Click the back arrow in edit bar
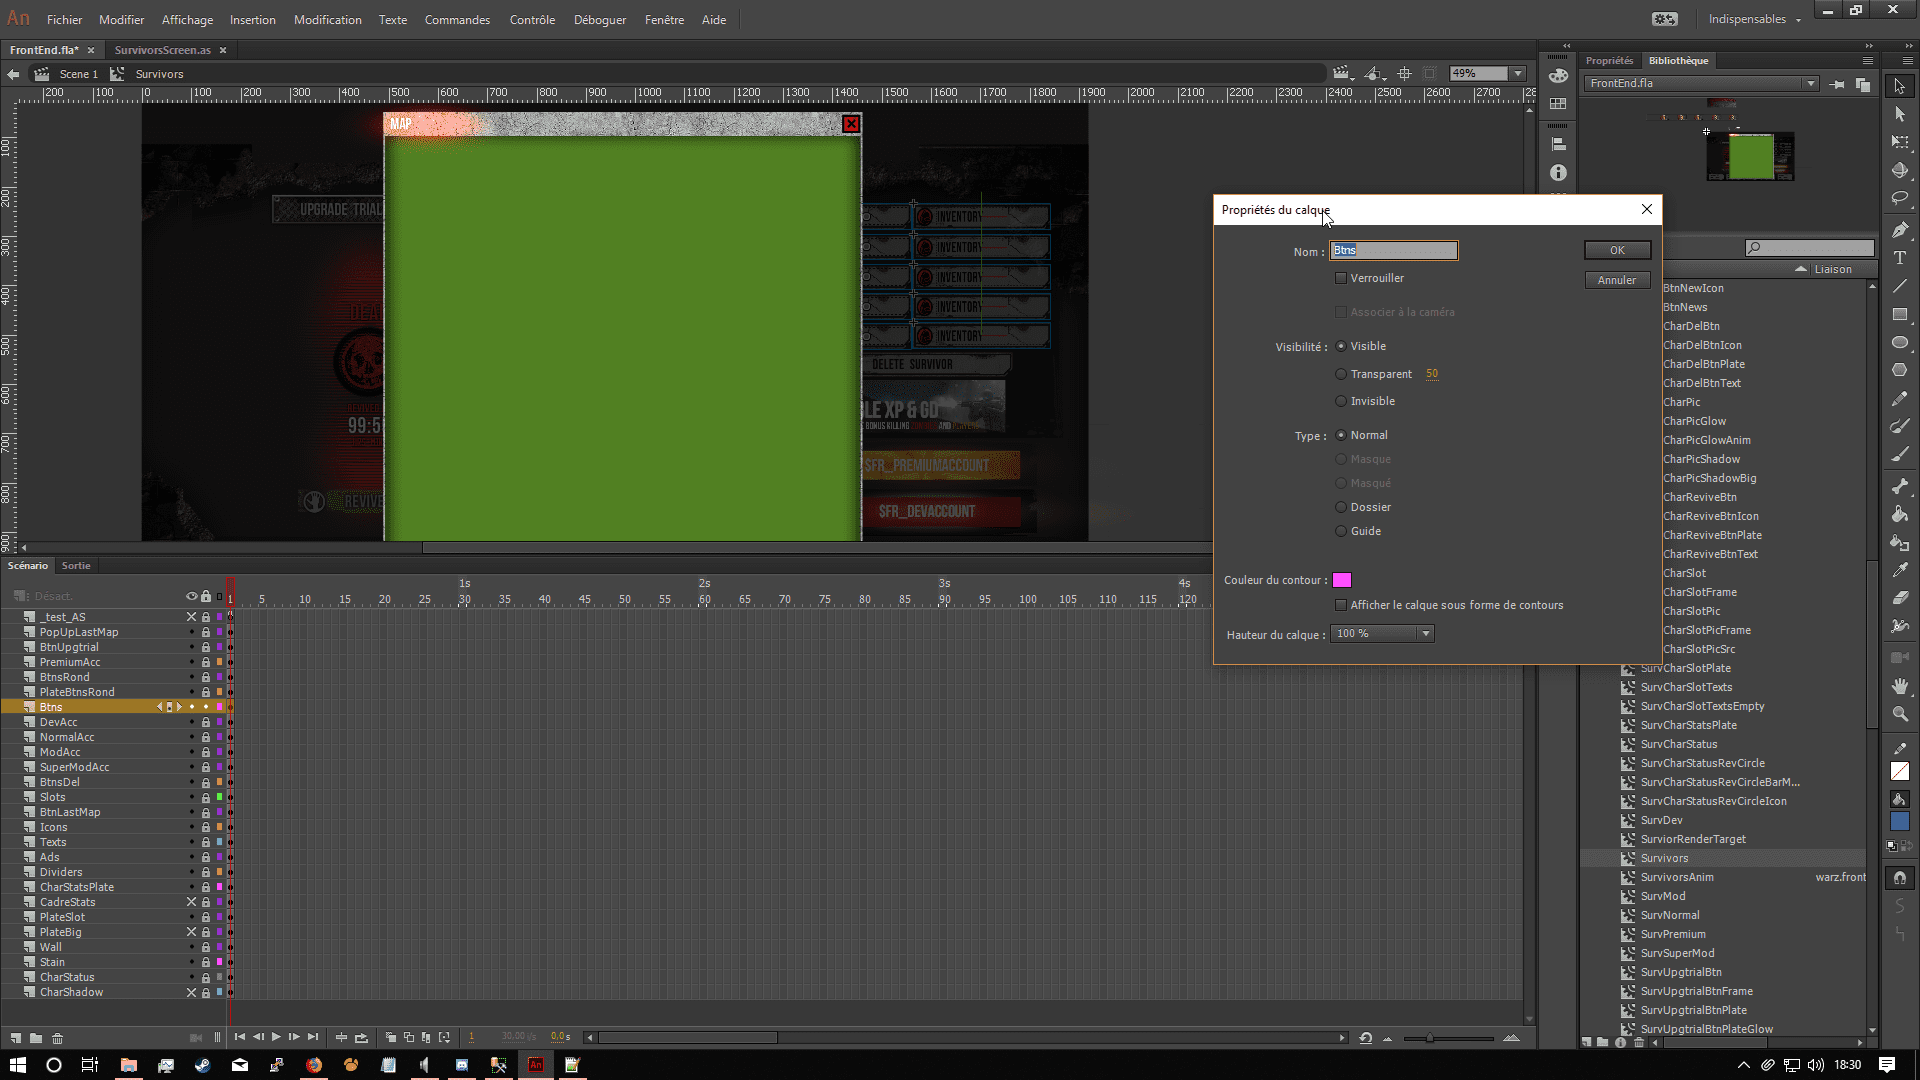Screen dimensions: 1920x1080 click(13, 74)
